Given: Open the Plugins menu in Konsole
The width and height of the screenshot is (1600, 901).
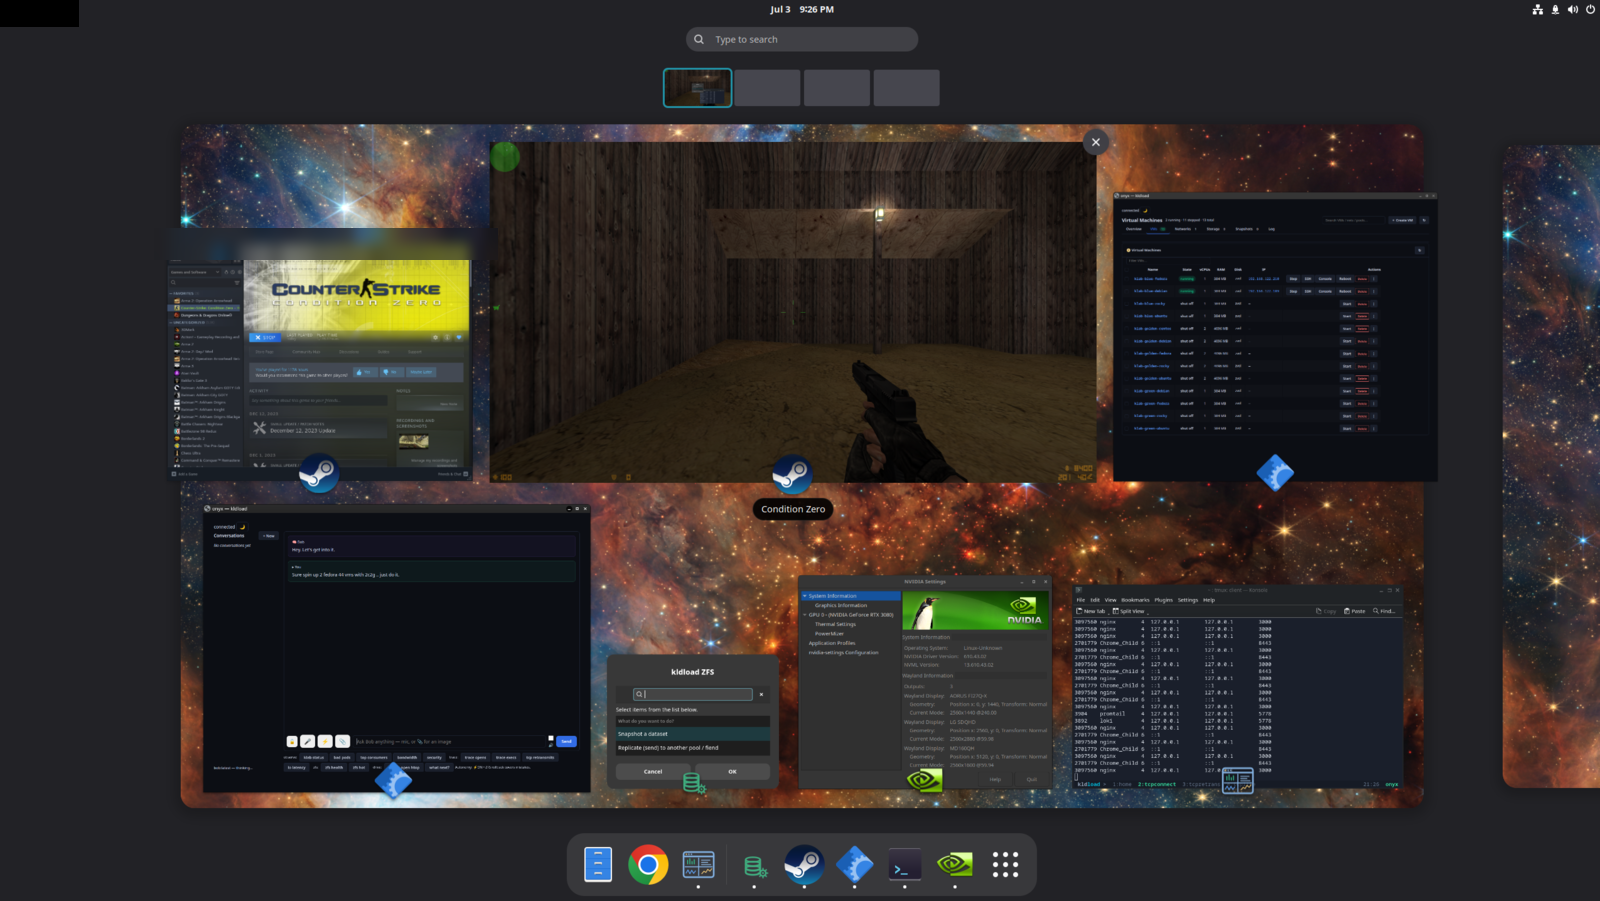Looking at the screenshot, I should click(x=1163, y=600).
